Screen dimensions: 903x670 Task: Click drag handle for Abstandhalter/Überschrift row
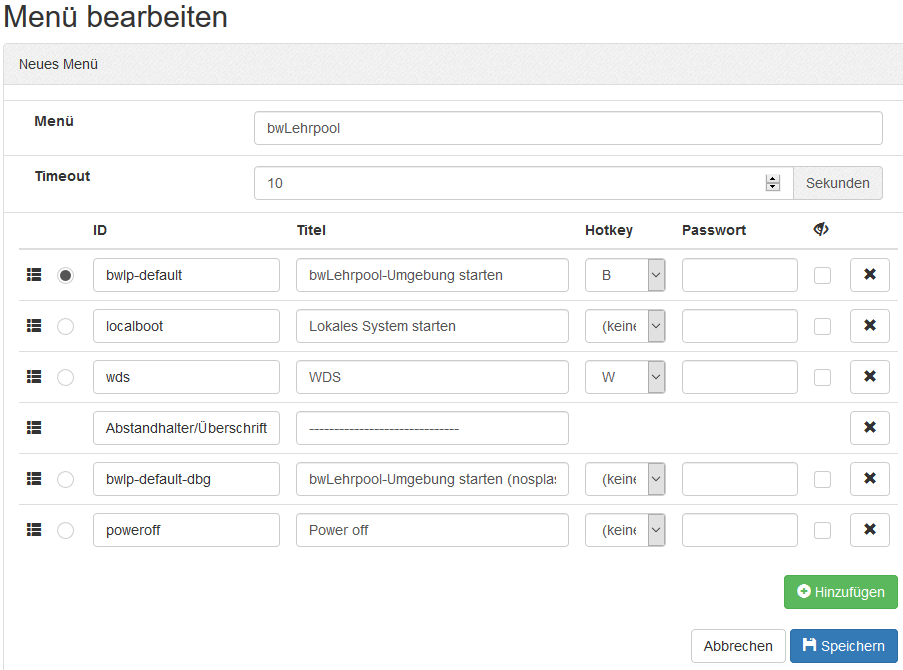34,428
